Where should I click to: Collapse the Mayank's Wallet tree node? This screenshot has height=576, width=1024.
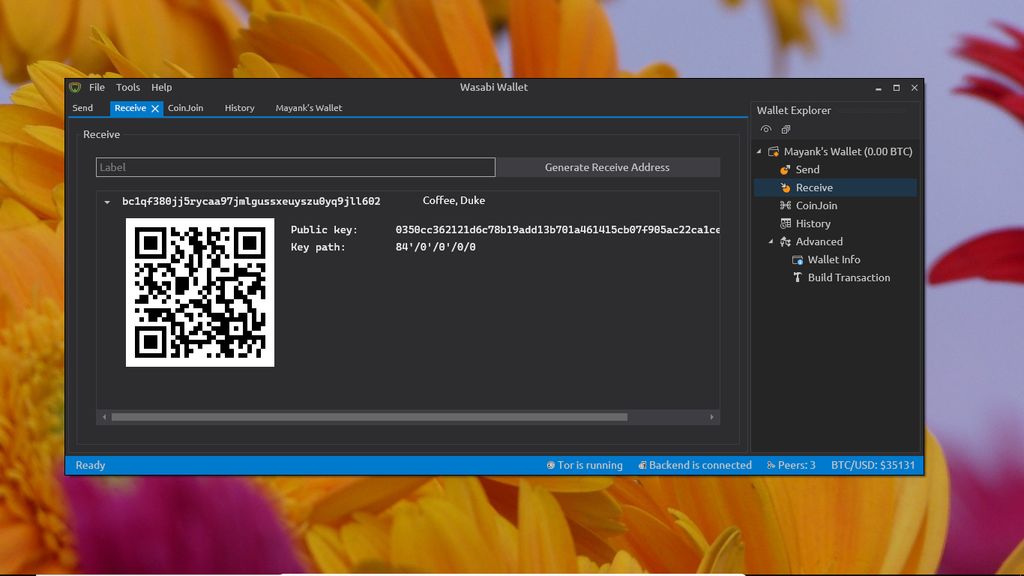[x=759, y=152]
